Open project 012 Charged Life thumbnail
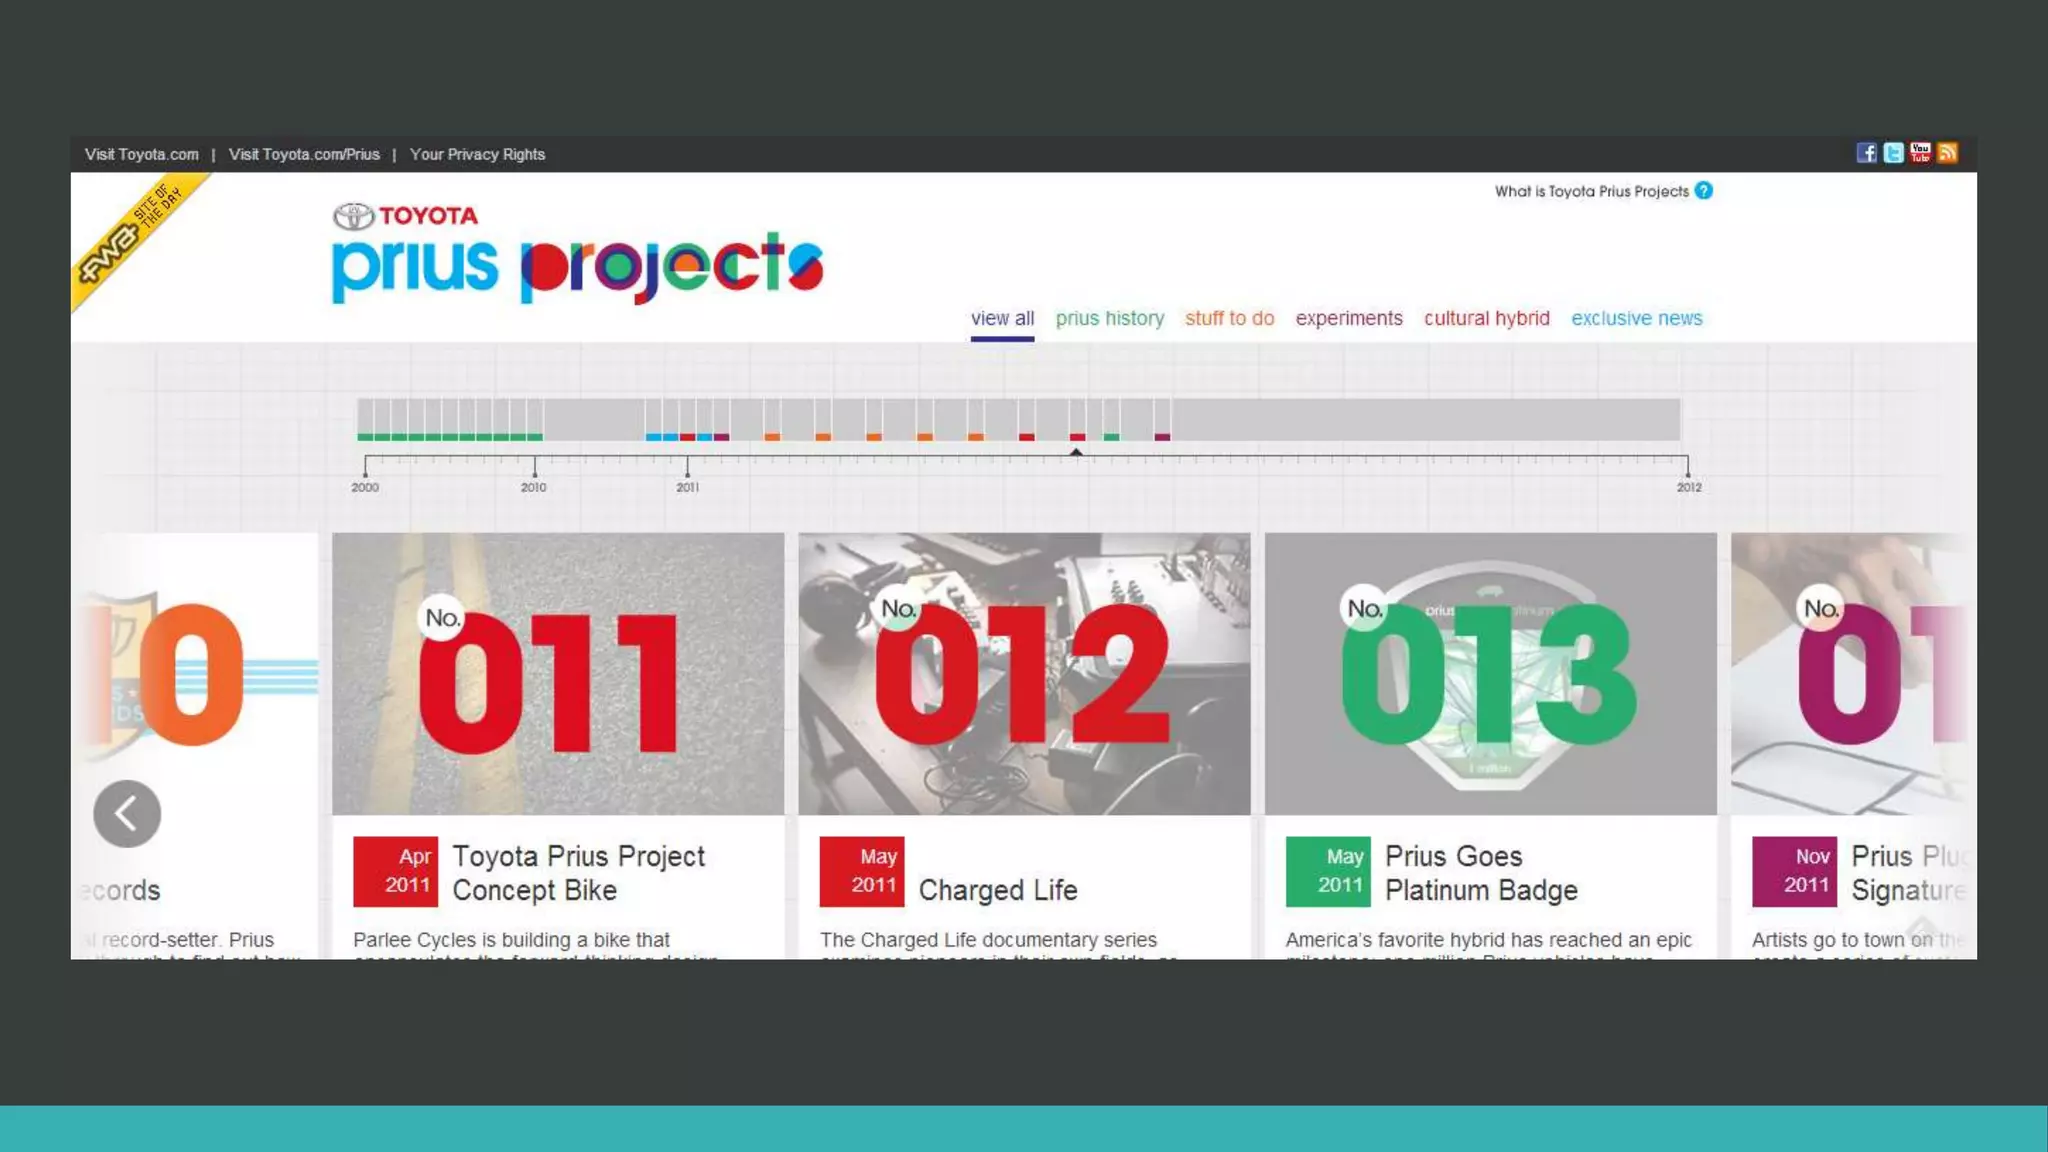The height and width of the screenshot is (1152, 2048). click(x=1024, y=673)
